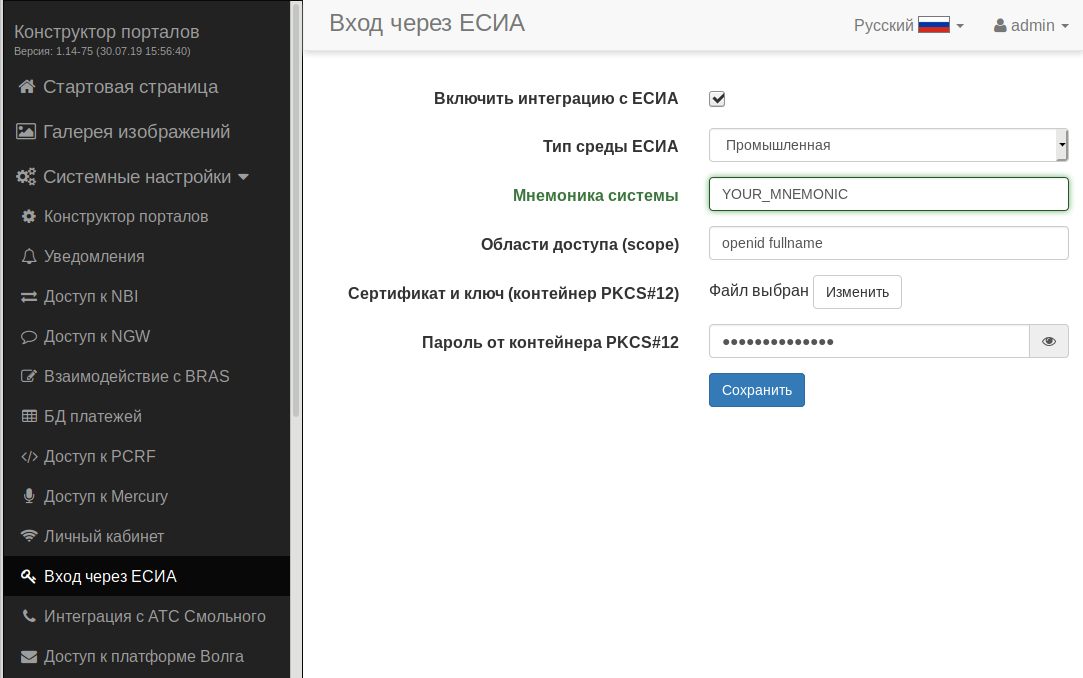Viewport: 1083px width, 678px height.
Task: Click the microphone icon for Доступ к Mercury
Action: point(29,497)
